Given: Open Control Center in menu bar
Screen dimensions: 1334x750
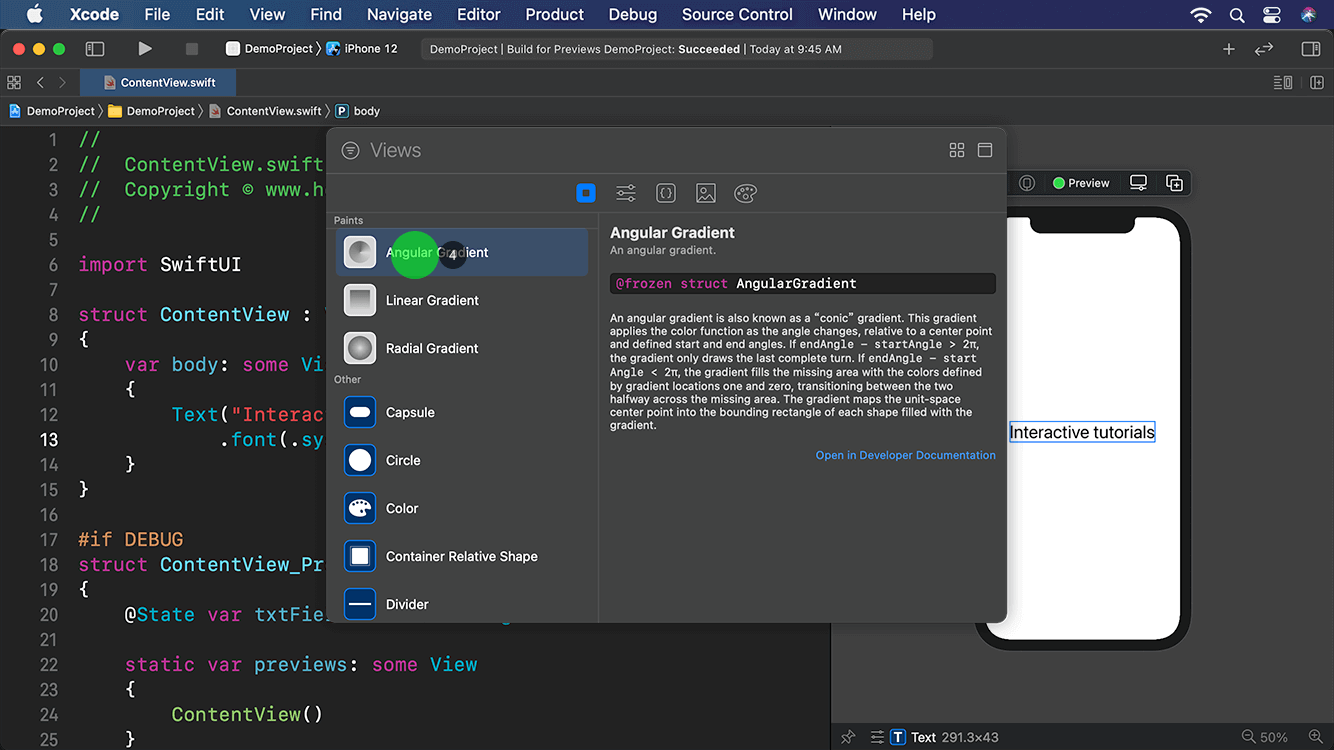Looking at the screenshot, I should (1272, 14).
